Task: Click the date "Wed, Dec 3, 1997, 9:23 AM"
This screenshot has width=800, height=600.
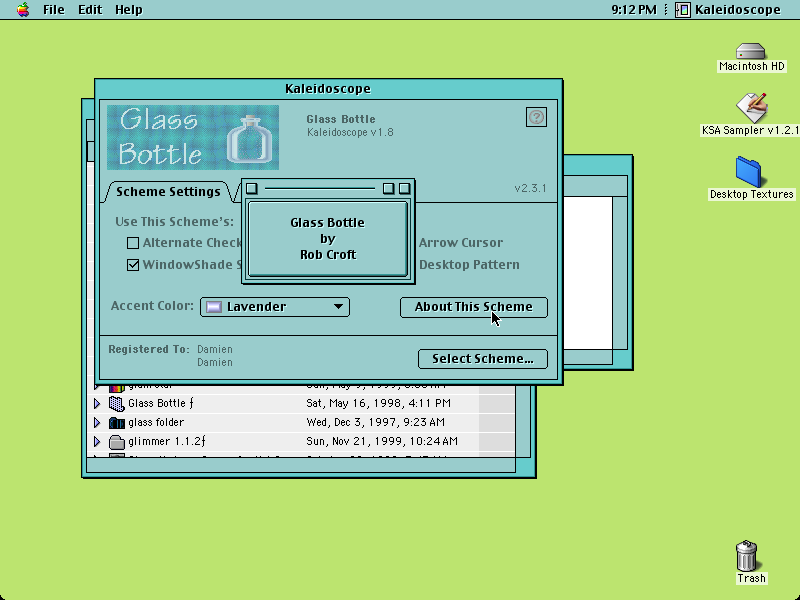Action: coord(376,422)
